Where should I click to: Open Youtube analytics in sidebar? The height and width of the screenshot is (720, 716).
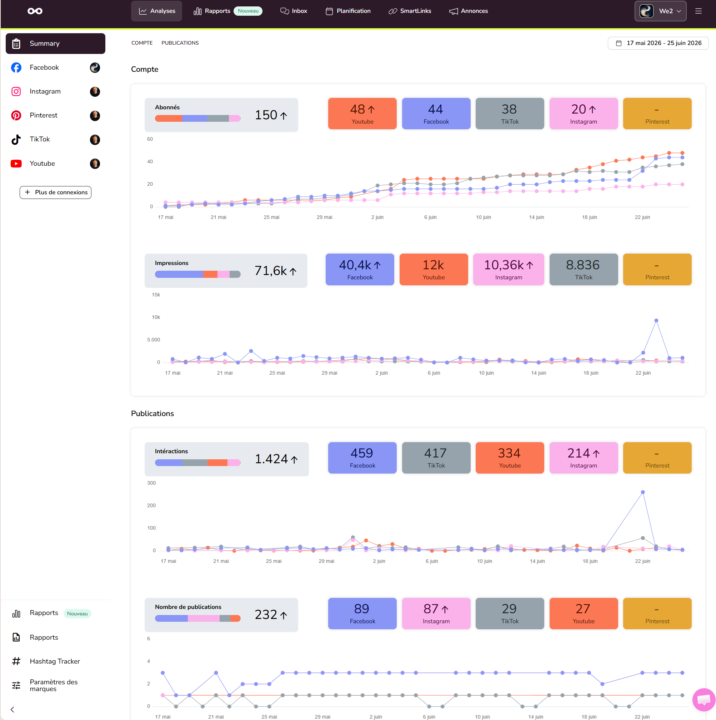point(55,163)
